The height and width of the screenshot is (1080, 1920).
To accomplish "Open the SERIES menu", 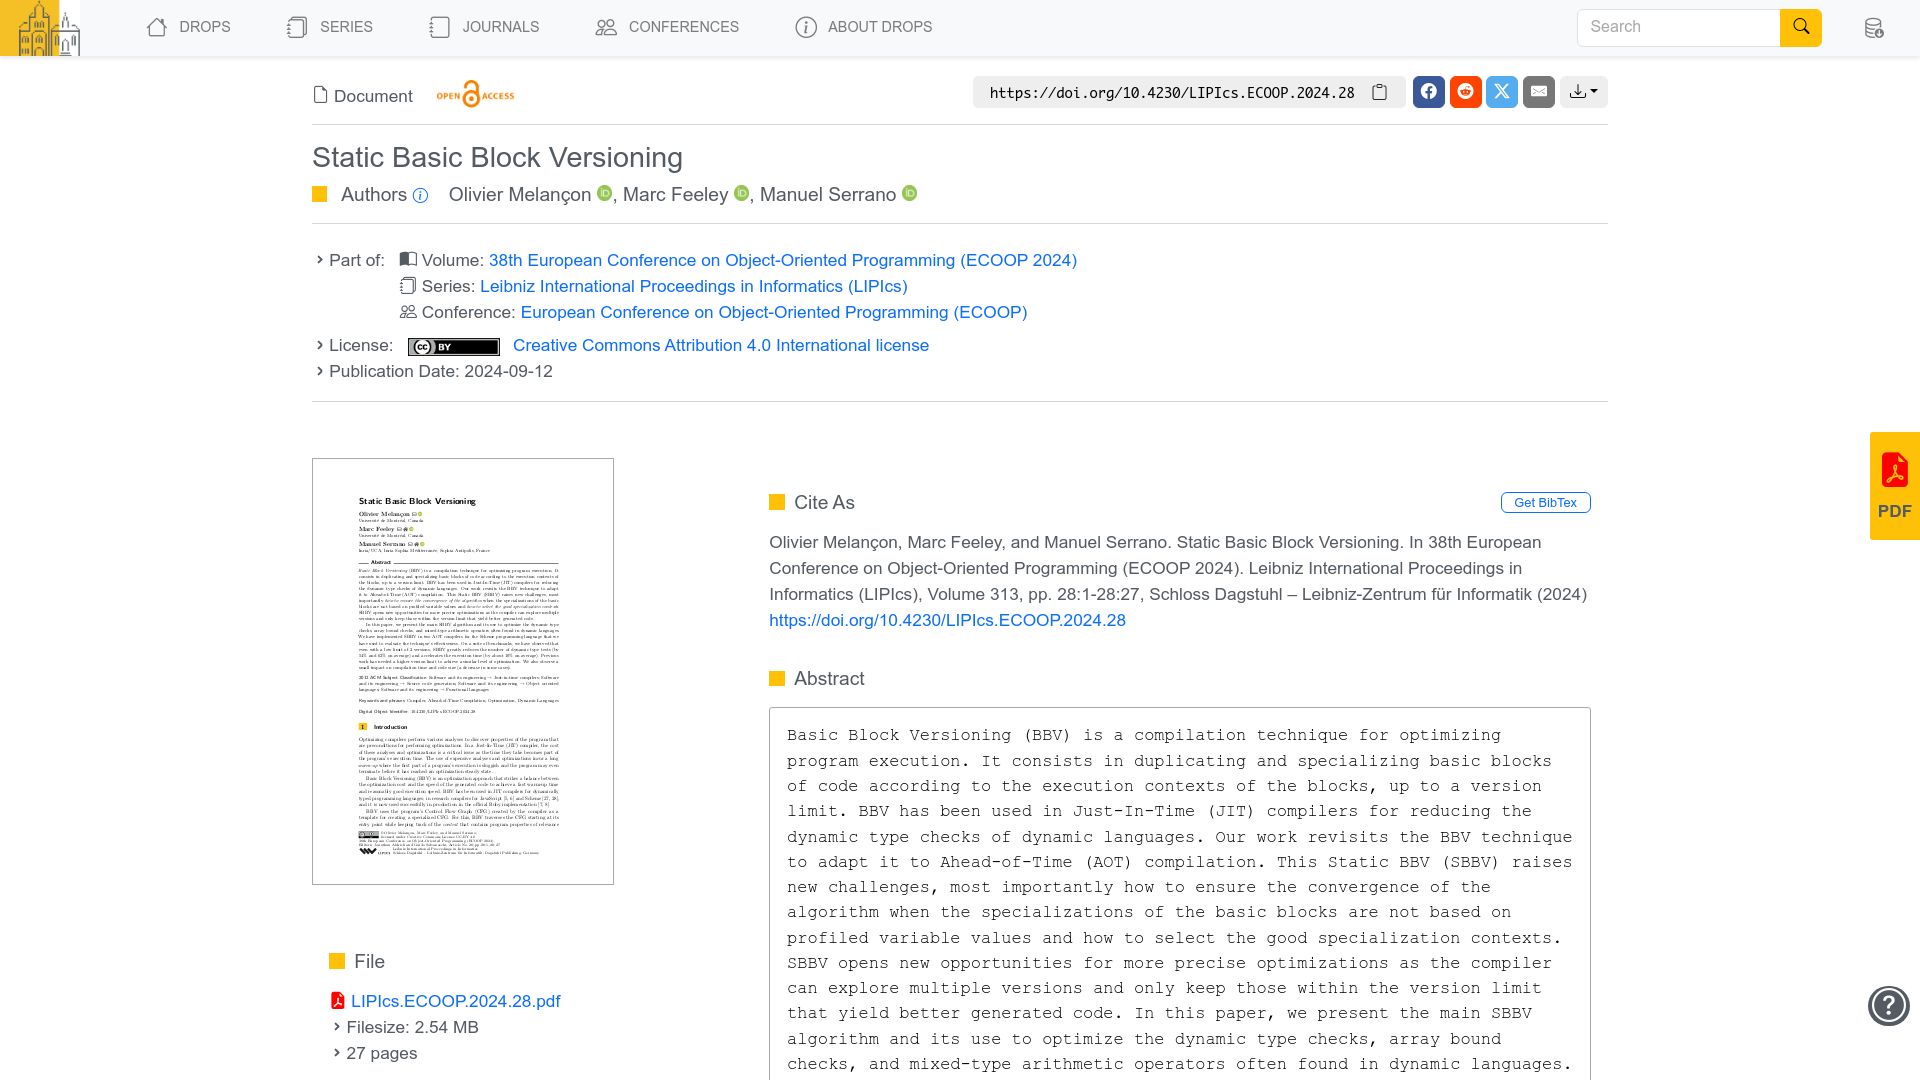I will pos(330,27).
